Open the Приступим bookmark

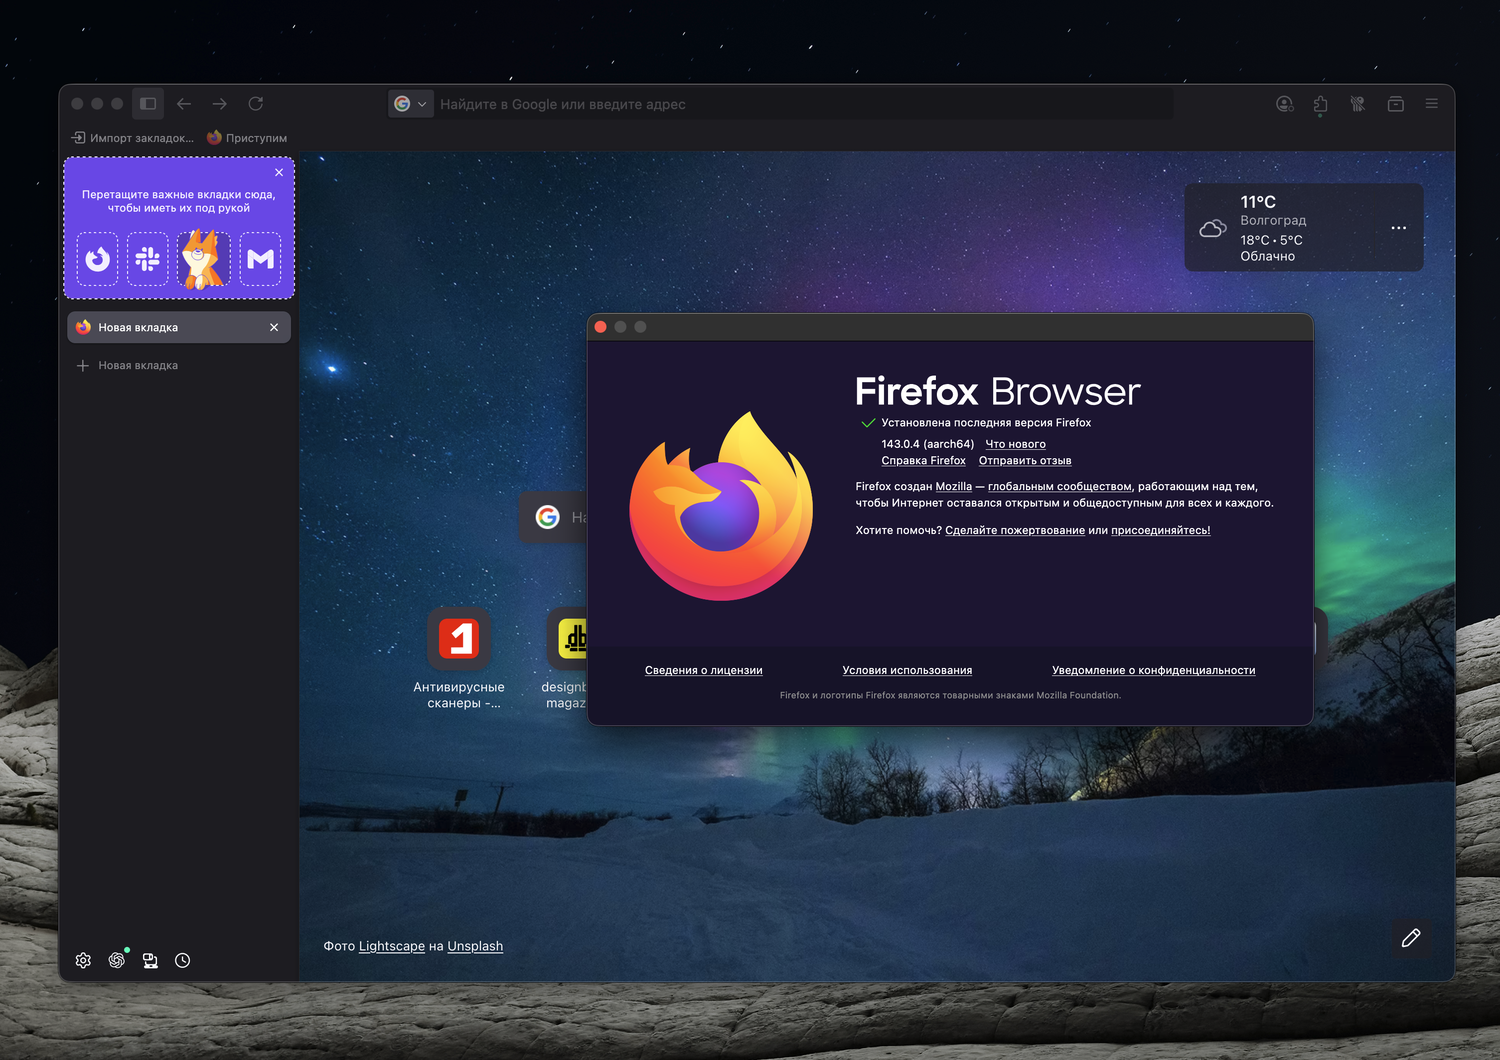click(x=247, y=138)
